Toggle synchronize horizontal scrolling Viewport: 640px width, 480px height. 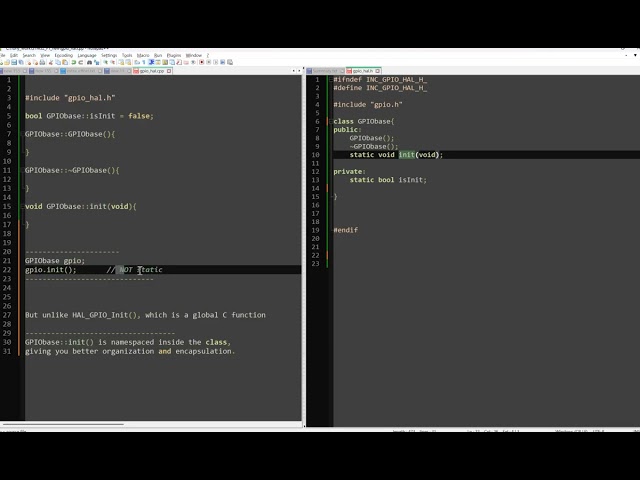click(128, 62)
